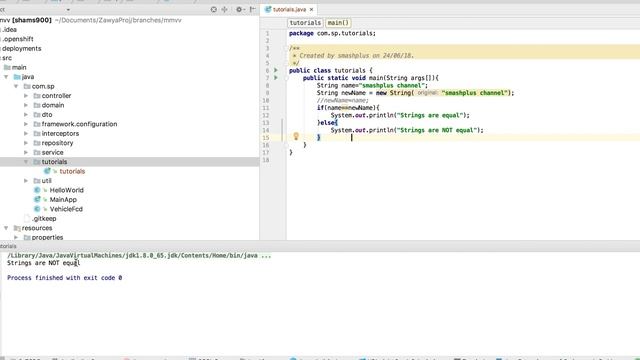
Task: Click the 'package com.sp.tutorials;' code line
Action: tap(332, 33)
